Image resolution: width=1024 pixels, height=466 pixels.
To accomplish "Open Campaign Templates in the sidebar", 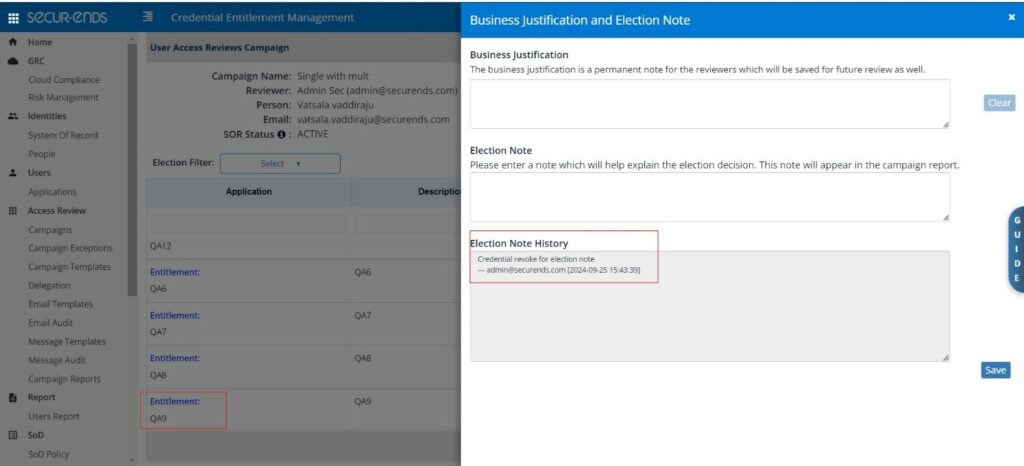I will [69, 267].
